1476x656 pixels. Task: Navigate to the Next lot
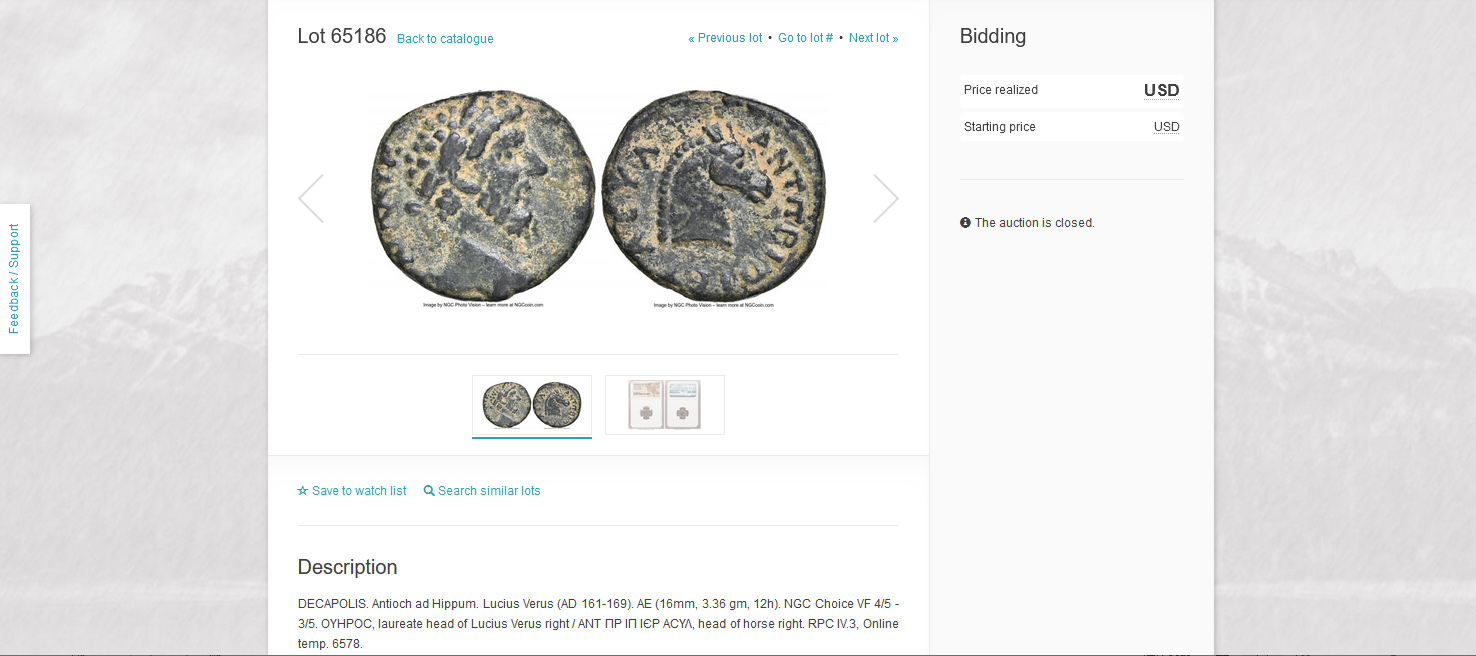(x=874, y=38)
